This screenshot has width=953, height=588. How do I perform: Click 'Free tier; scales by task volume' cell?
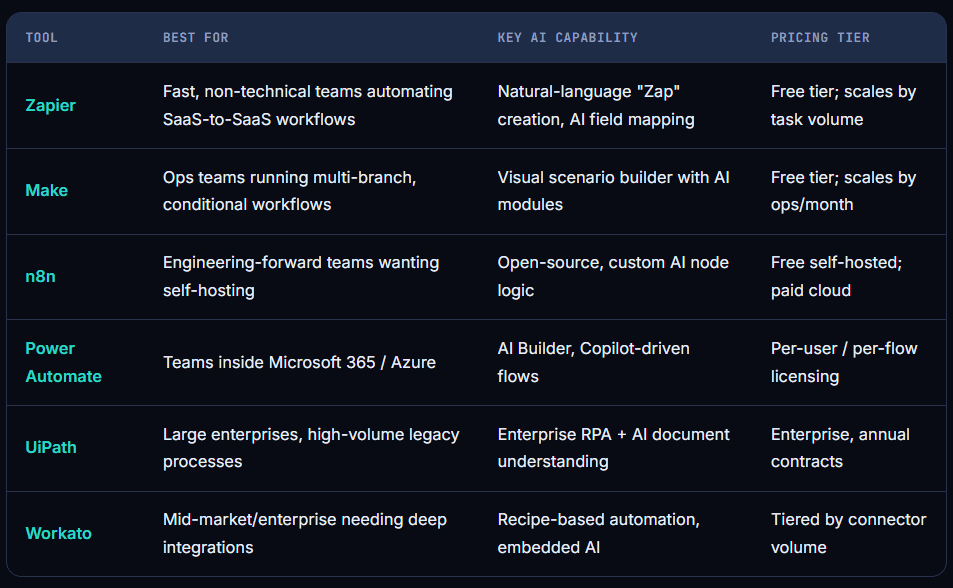(844, 105)
